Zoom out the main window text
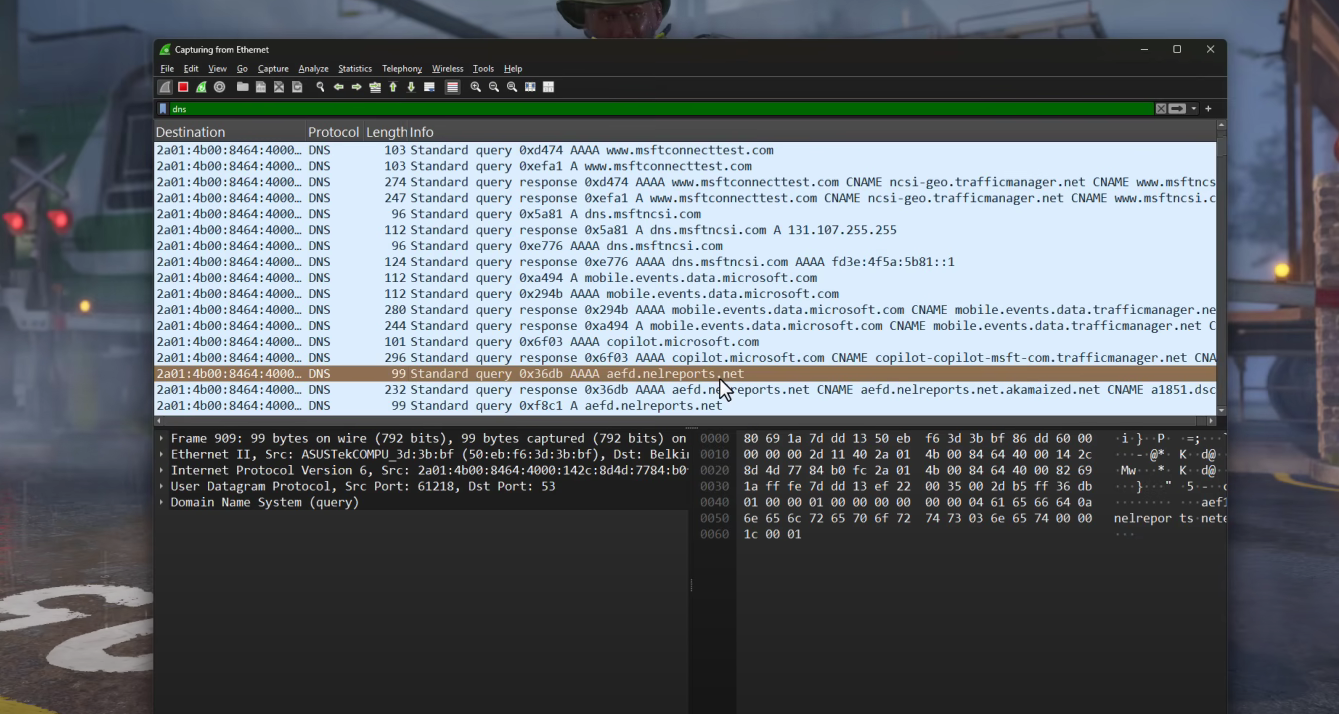Image resolution: width=1339 pixels, height=714 pixels. tap(494, 87)
